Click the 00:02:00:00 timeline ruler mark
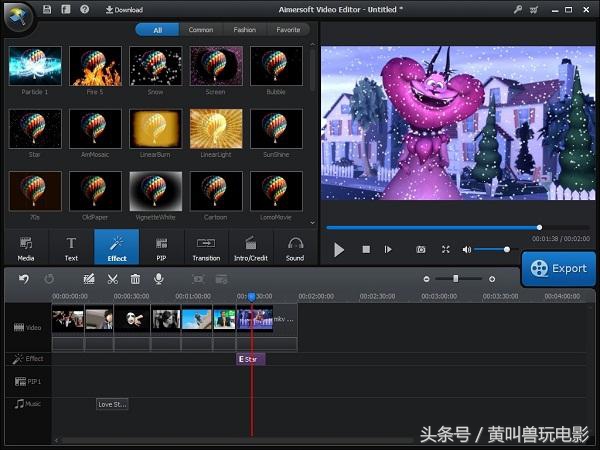600x450 pixels. point(316,296)
